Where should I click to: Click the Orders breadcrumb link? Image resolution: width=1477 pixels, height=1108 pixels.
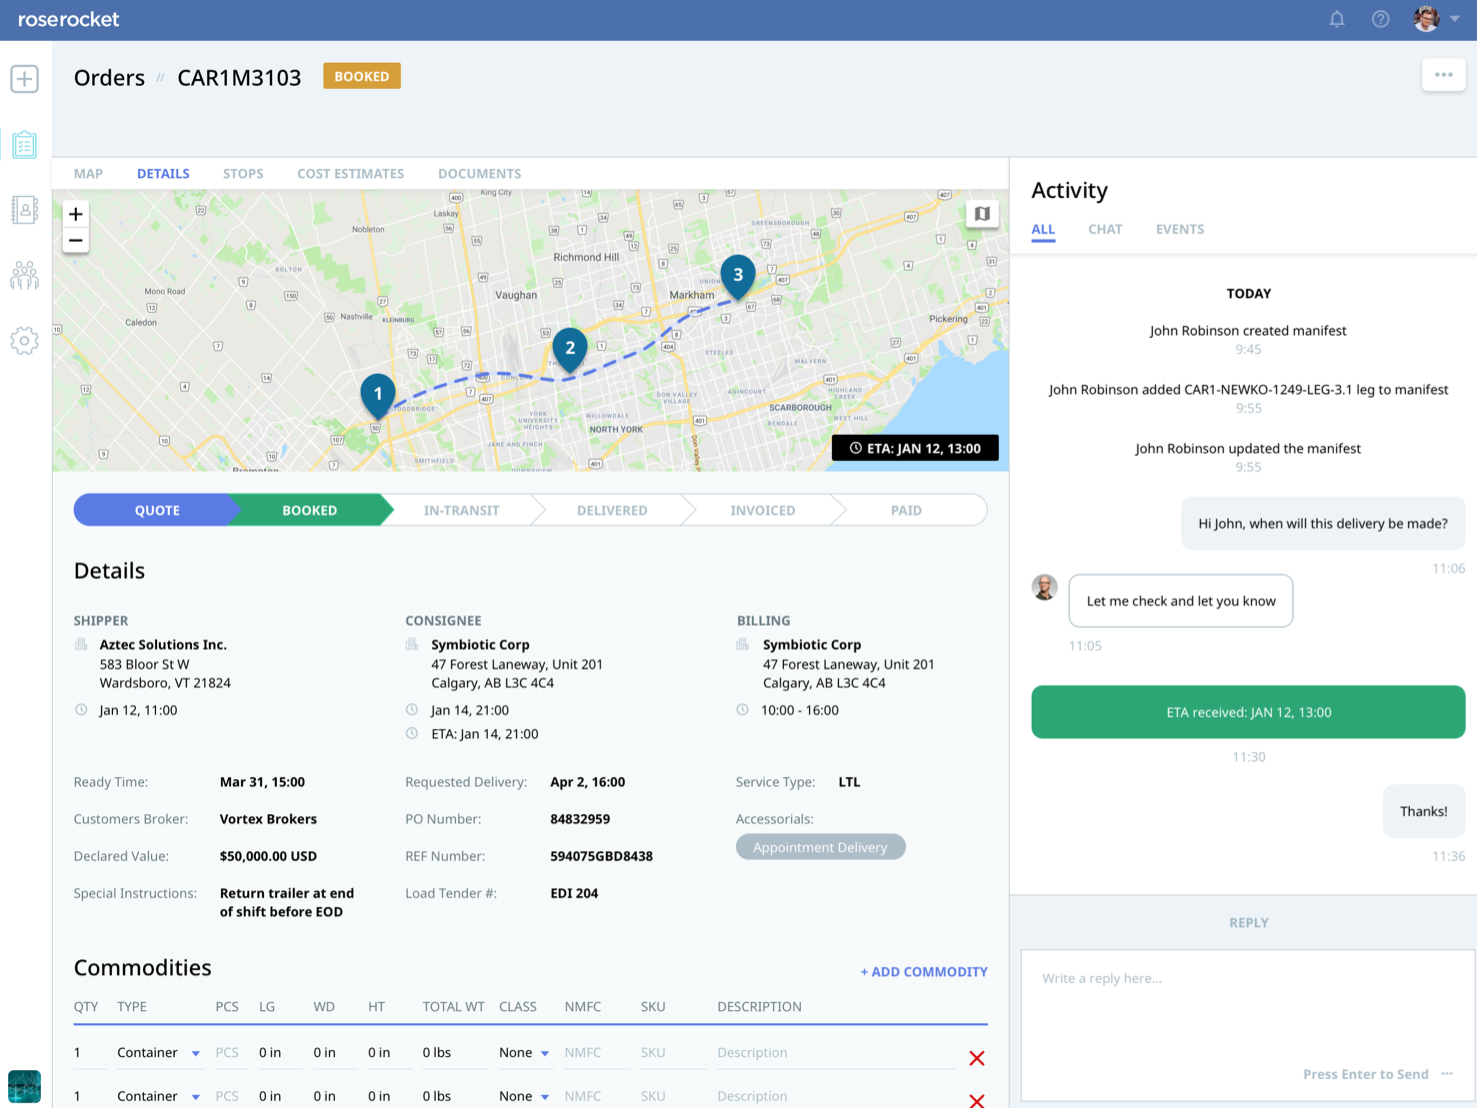tap(109, 78)
